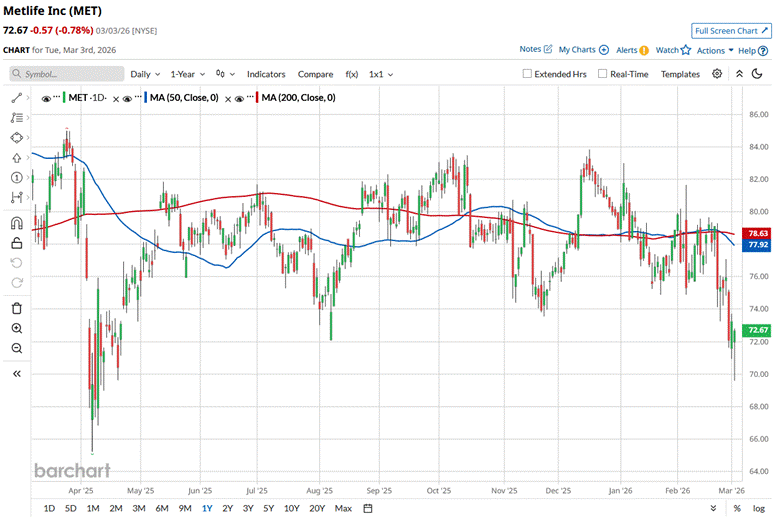
Task: Remove the MA (50, Close, 0) indicator
Action: [x=228, y=99]
